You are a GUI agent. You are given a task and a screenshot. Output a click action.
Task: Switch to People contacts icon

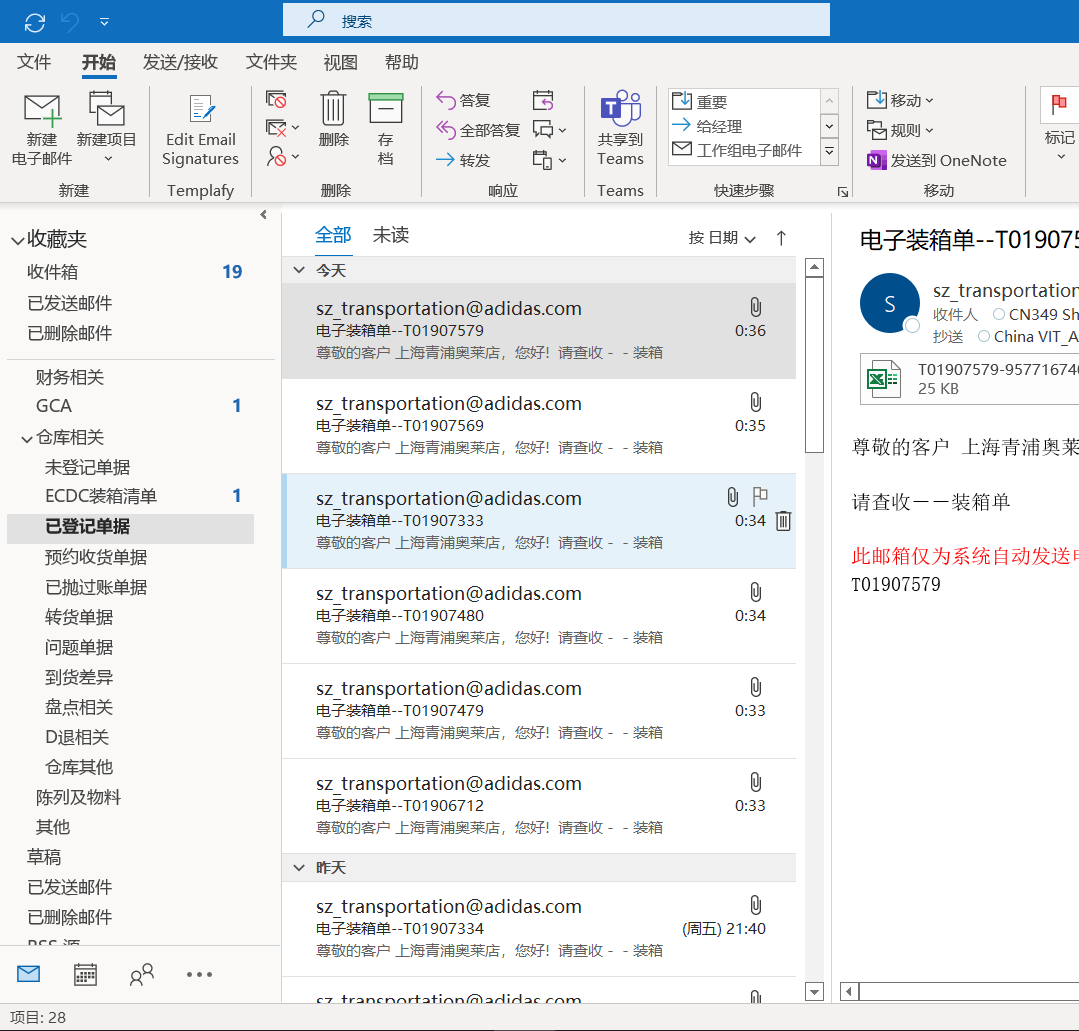click(x=142, y=974)
